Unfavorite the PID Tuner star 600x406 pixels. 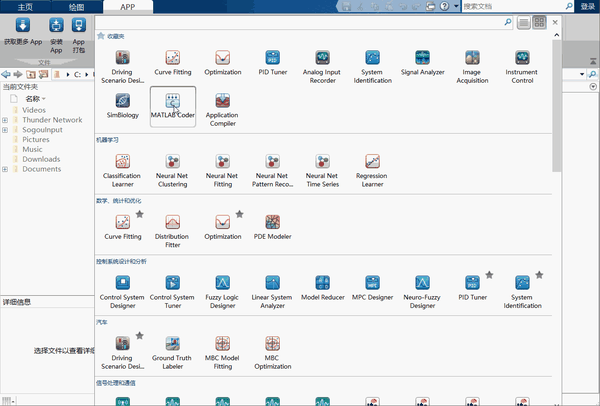pyautogui.click(x=489, y=275)
